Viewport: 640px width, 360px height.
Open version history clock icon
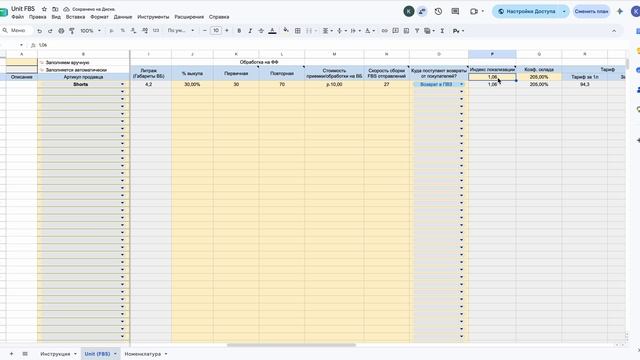pyautogui.click(x=438, y=11)
